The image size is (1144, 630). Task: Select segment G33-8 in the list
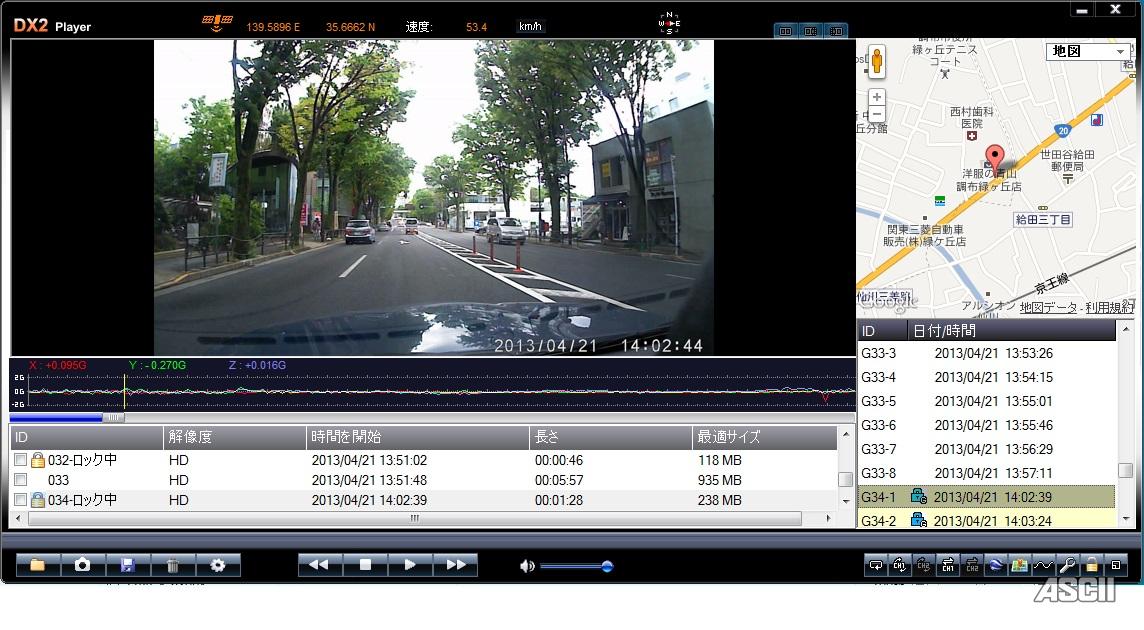(x=986, y=473)
